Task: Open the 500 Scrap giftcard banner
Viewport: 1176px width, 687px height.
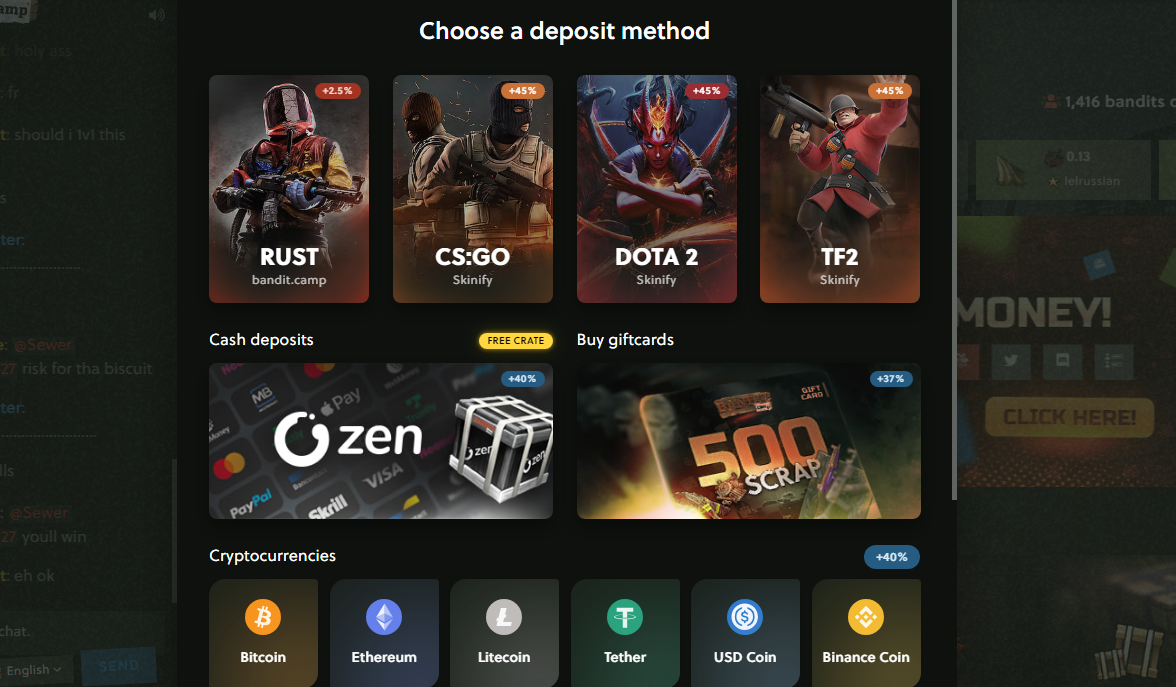Action: click(748, 441)
